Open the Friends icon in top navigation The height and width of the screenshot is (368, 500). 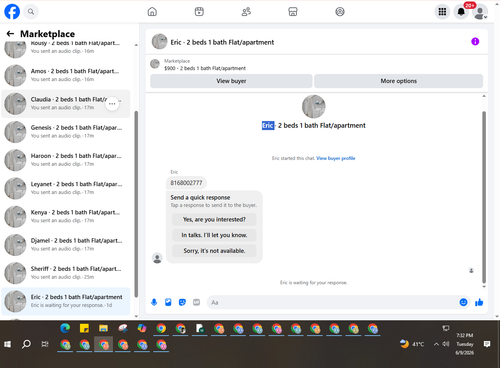click(246, 12)
